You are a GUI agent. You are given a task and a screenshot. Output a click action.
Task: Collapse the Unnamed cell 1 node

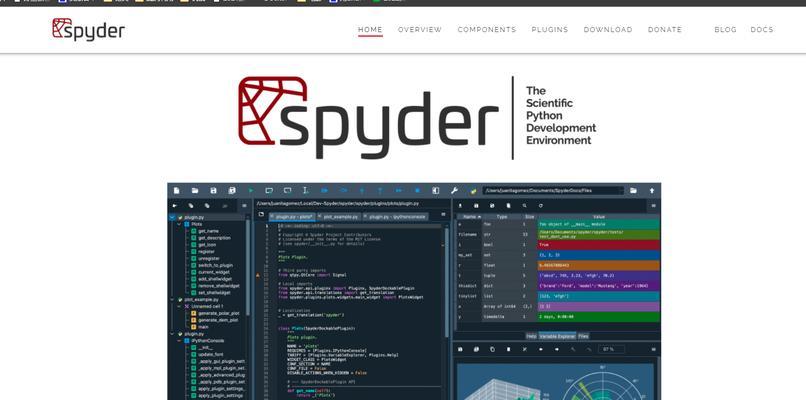(179, 306)
